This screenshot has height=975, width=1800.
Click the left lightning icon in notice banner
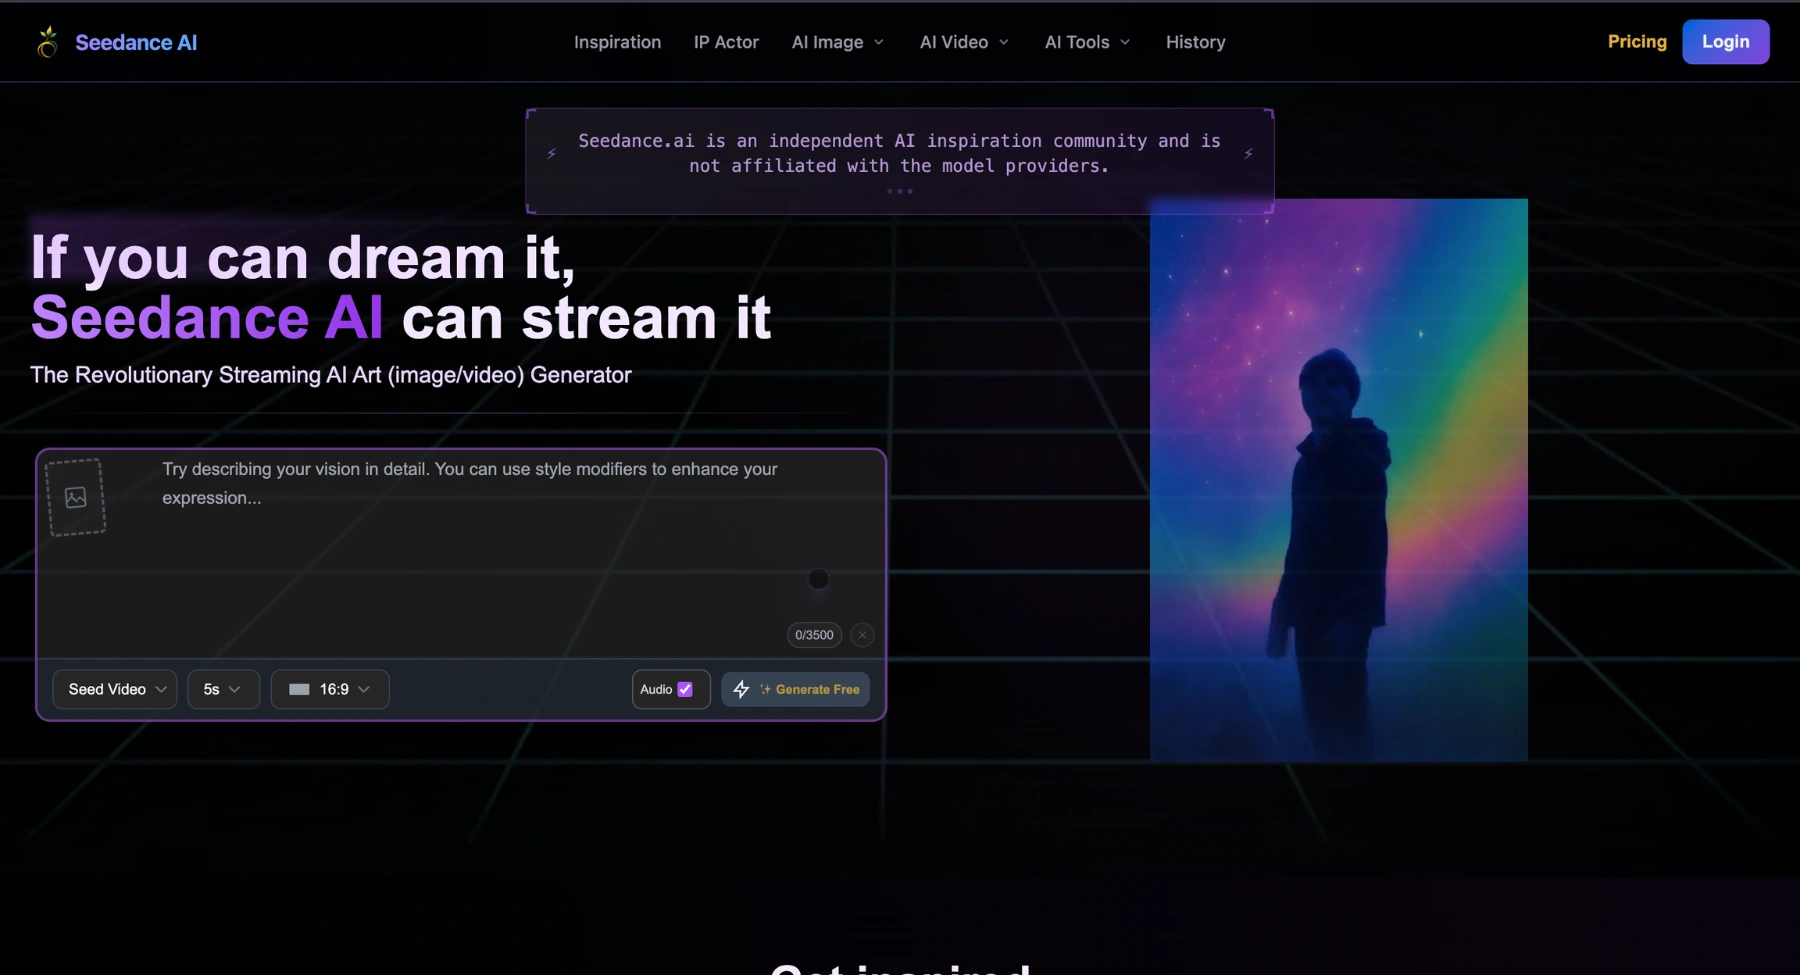pyautogui.click(x=551, y=153)
